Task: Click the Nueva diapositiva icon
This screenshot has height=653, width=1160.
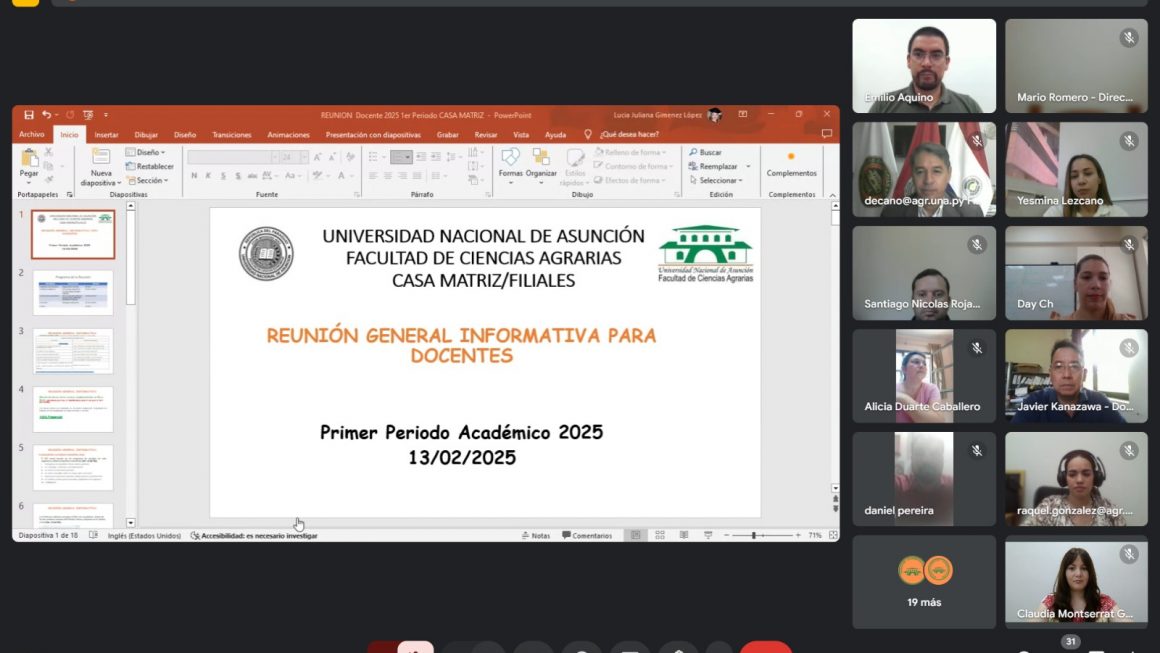Action: (101, 160)
